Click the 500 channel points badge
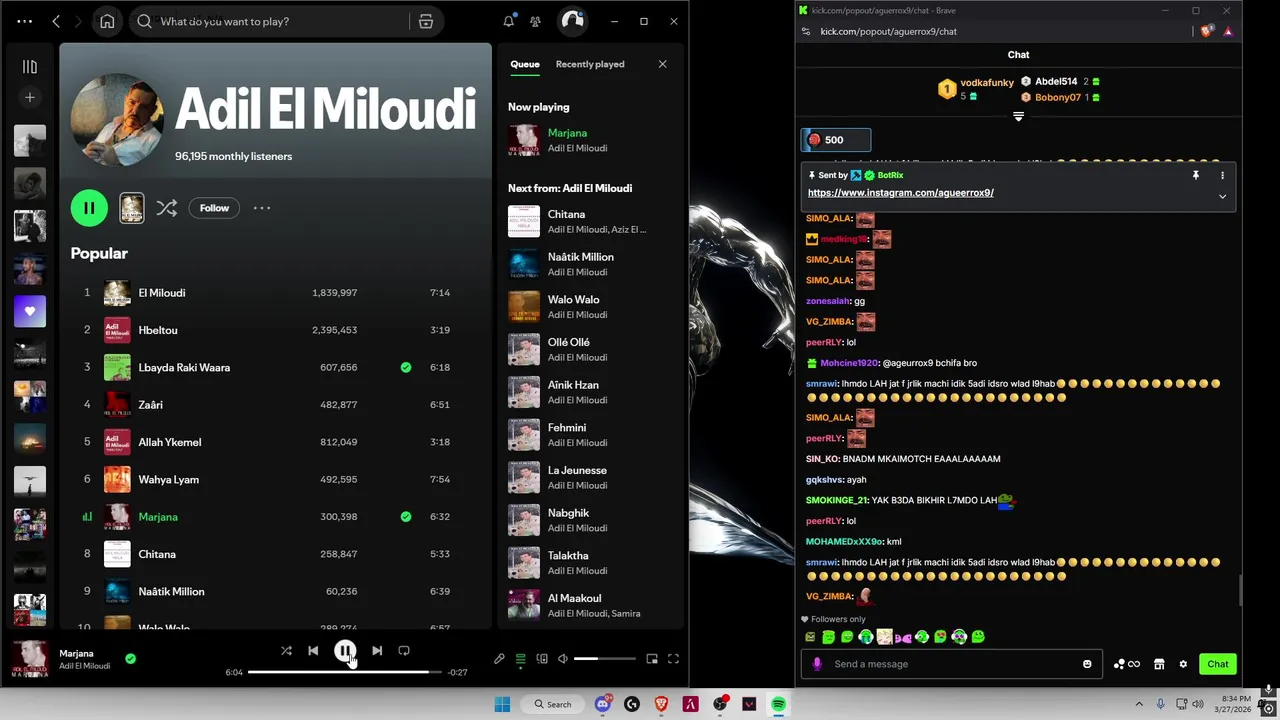 point(836,140)
